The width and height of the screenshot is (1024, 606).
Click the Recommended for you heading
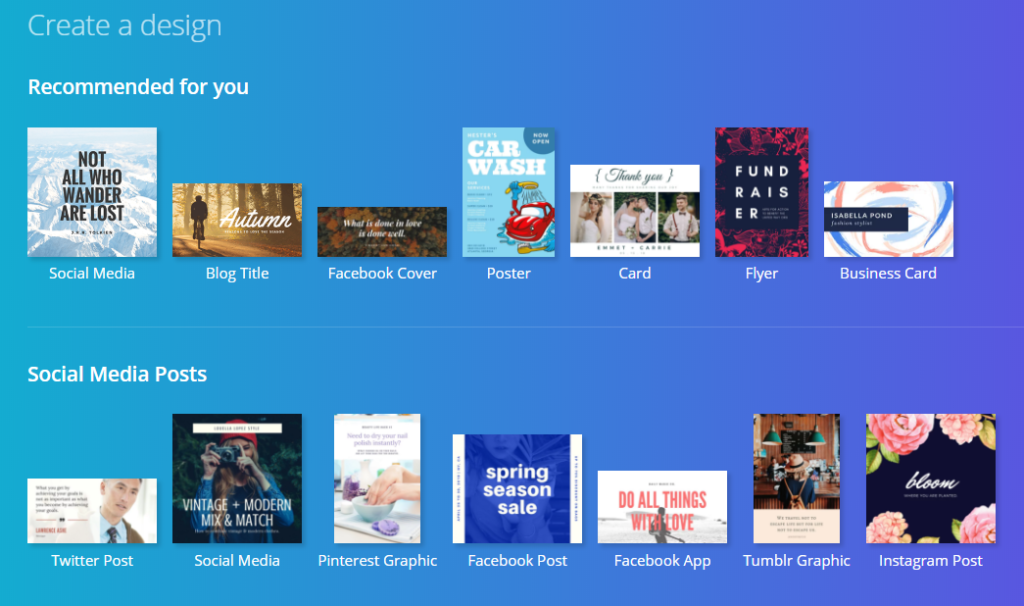138,87
